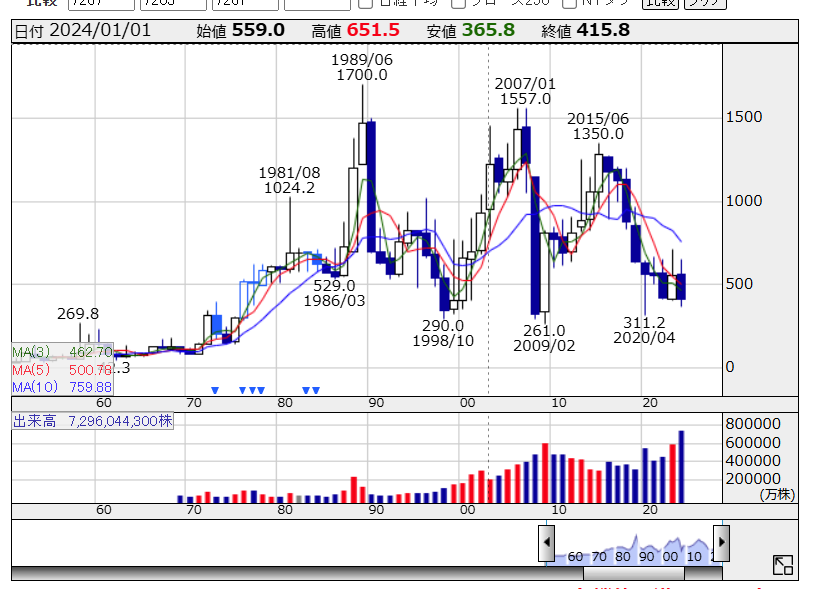The image size is (821, 589).
Task: Click the 529.0 1986/03 low label
Action: (x=335, y=293)
